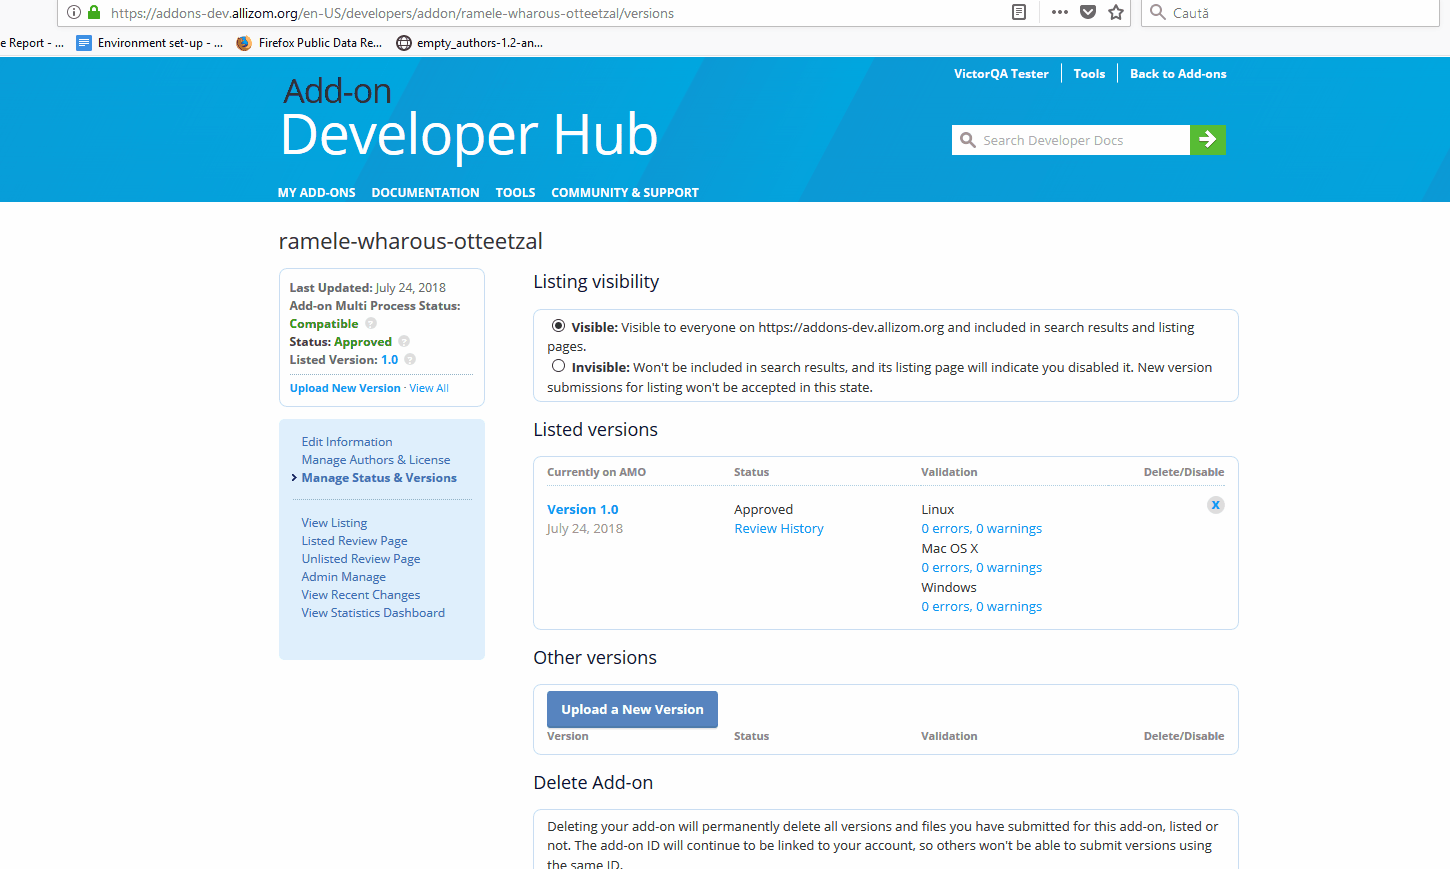Focus the Search Developer Docs field
Image resolution: width=1450 pixels, height=869 pixels.
coord(1071,140)
